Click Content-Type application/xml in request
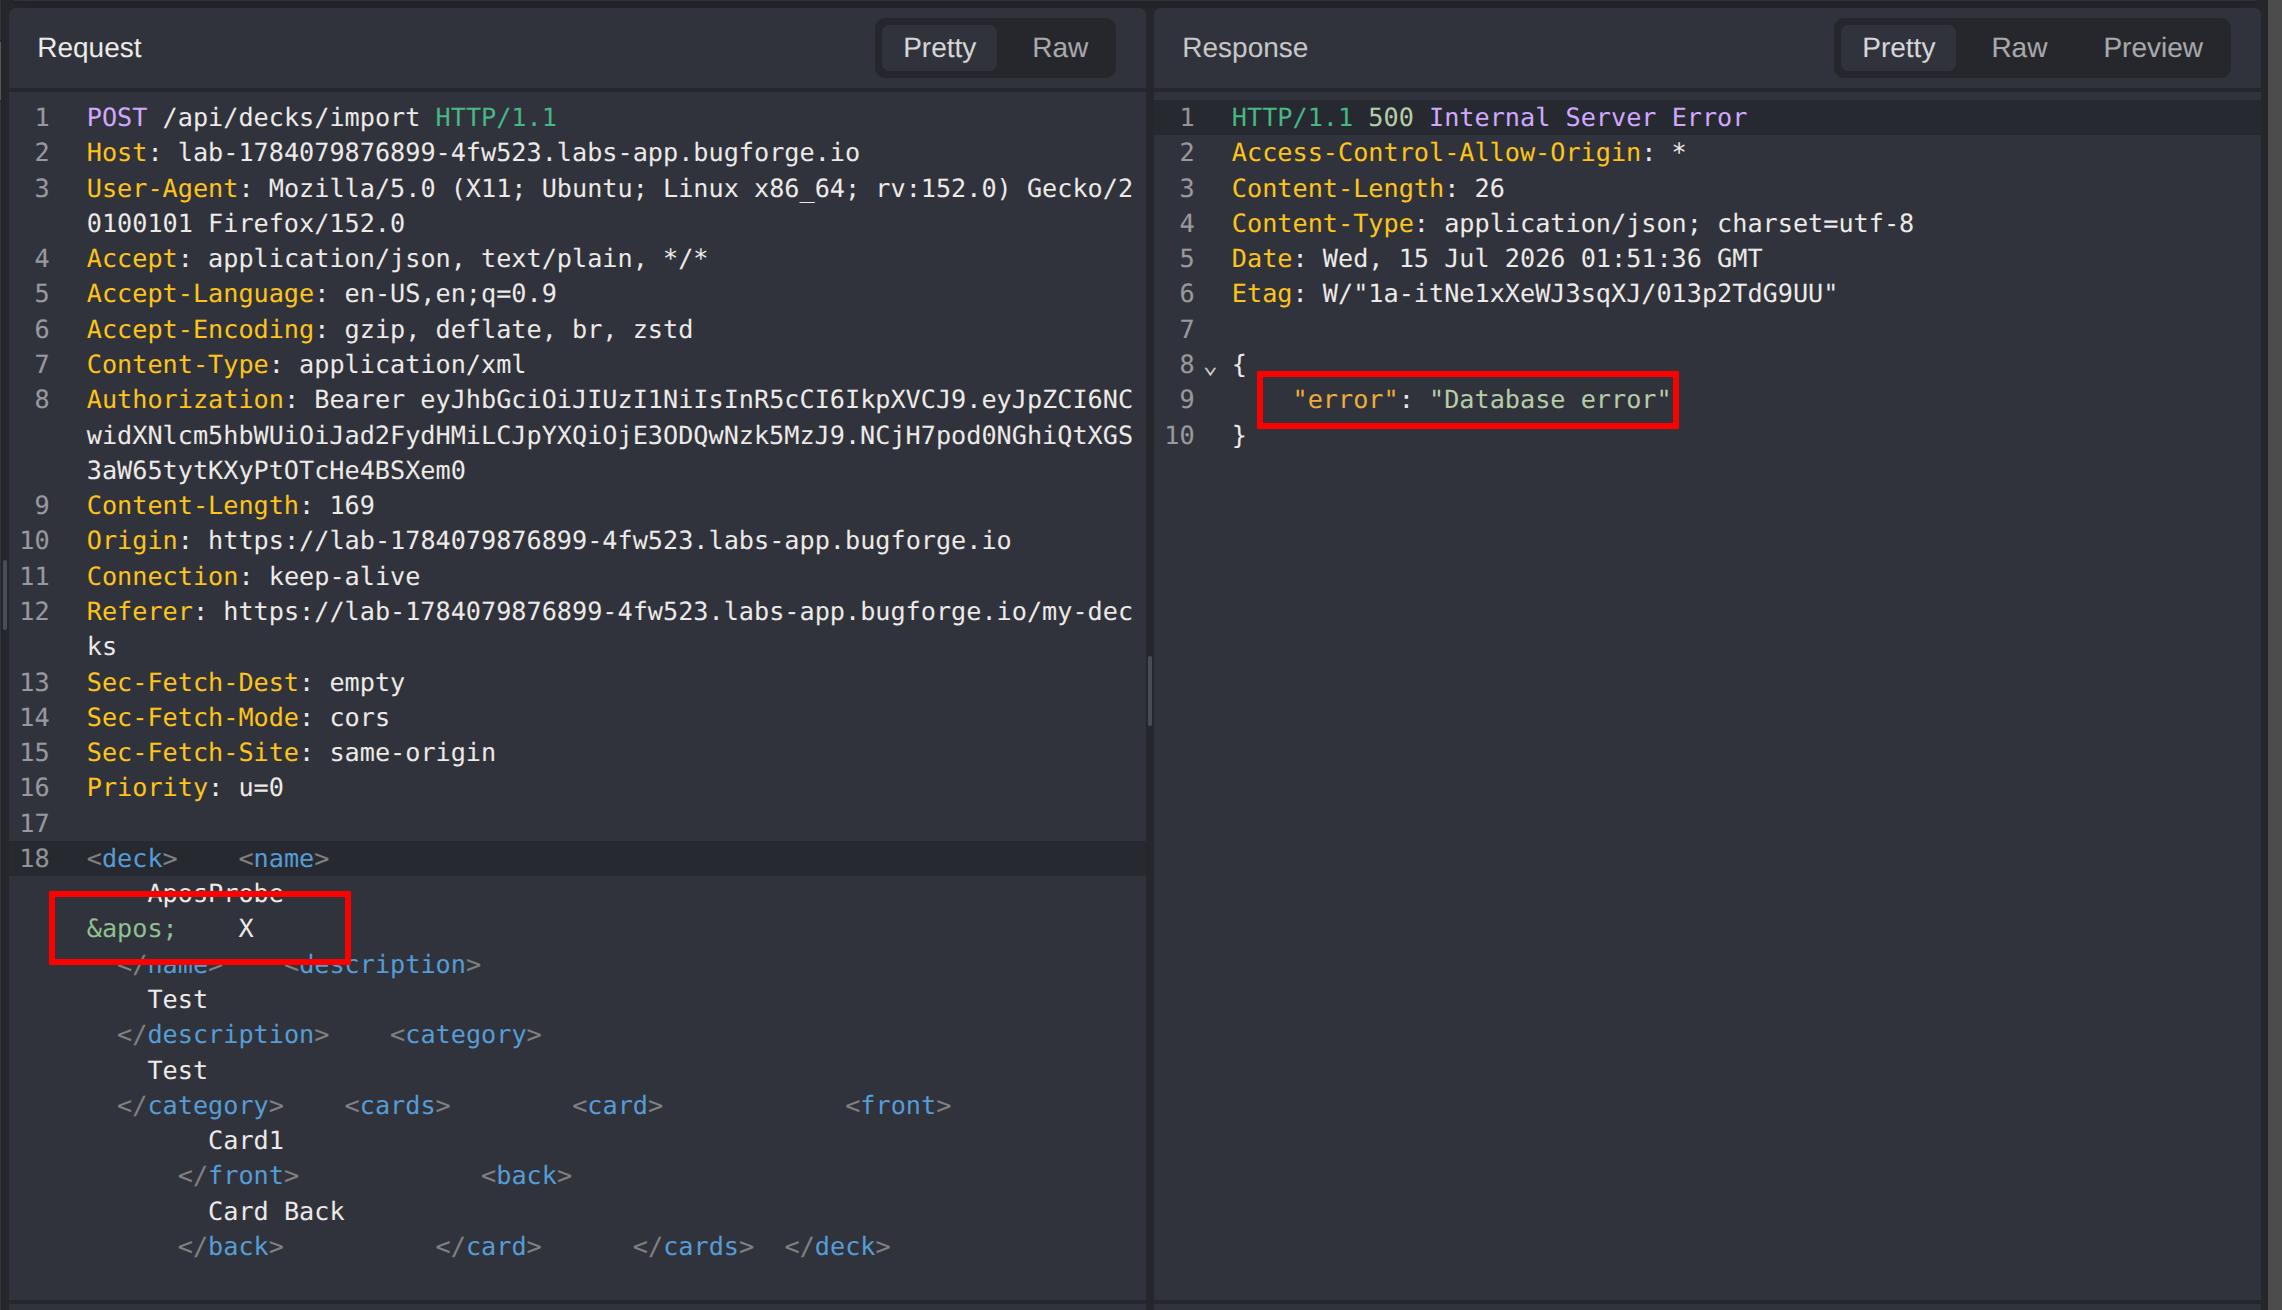The width and height of the screenshot is (2282, 1310). click(x=306, y=364)
